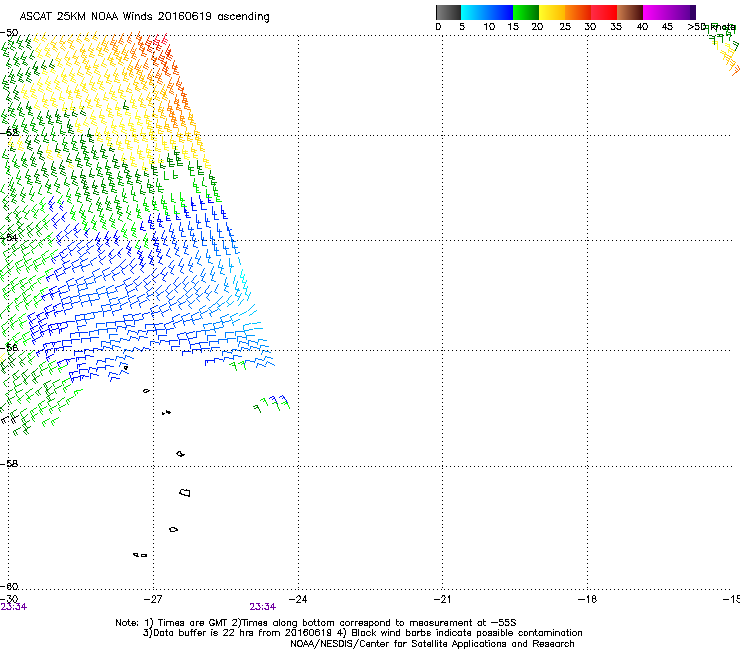Click the 23:34 time label below -30
This screenshot has width=740, height=650.
(x=14, y=607)
